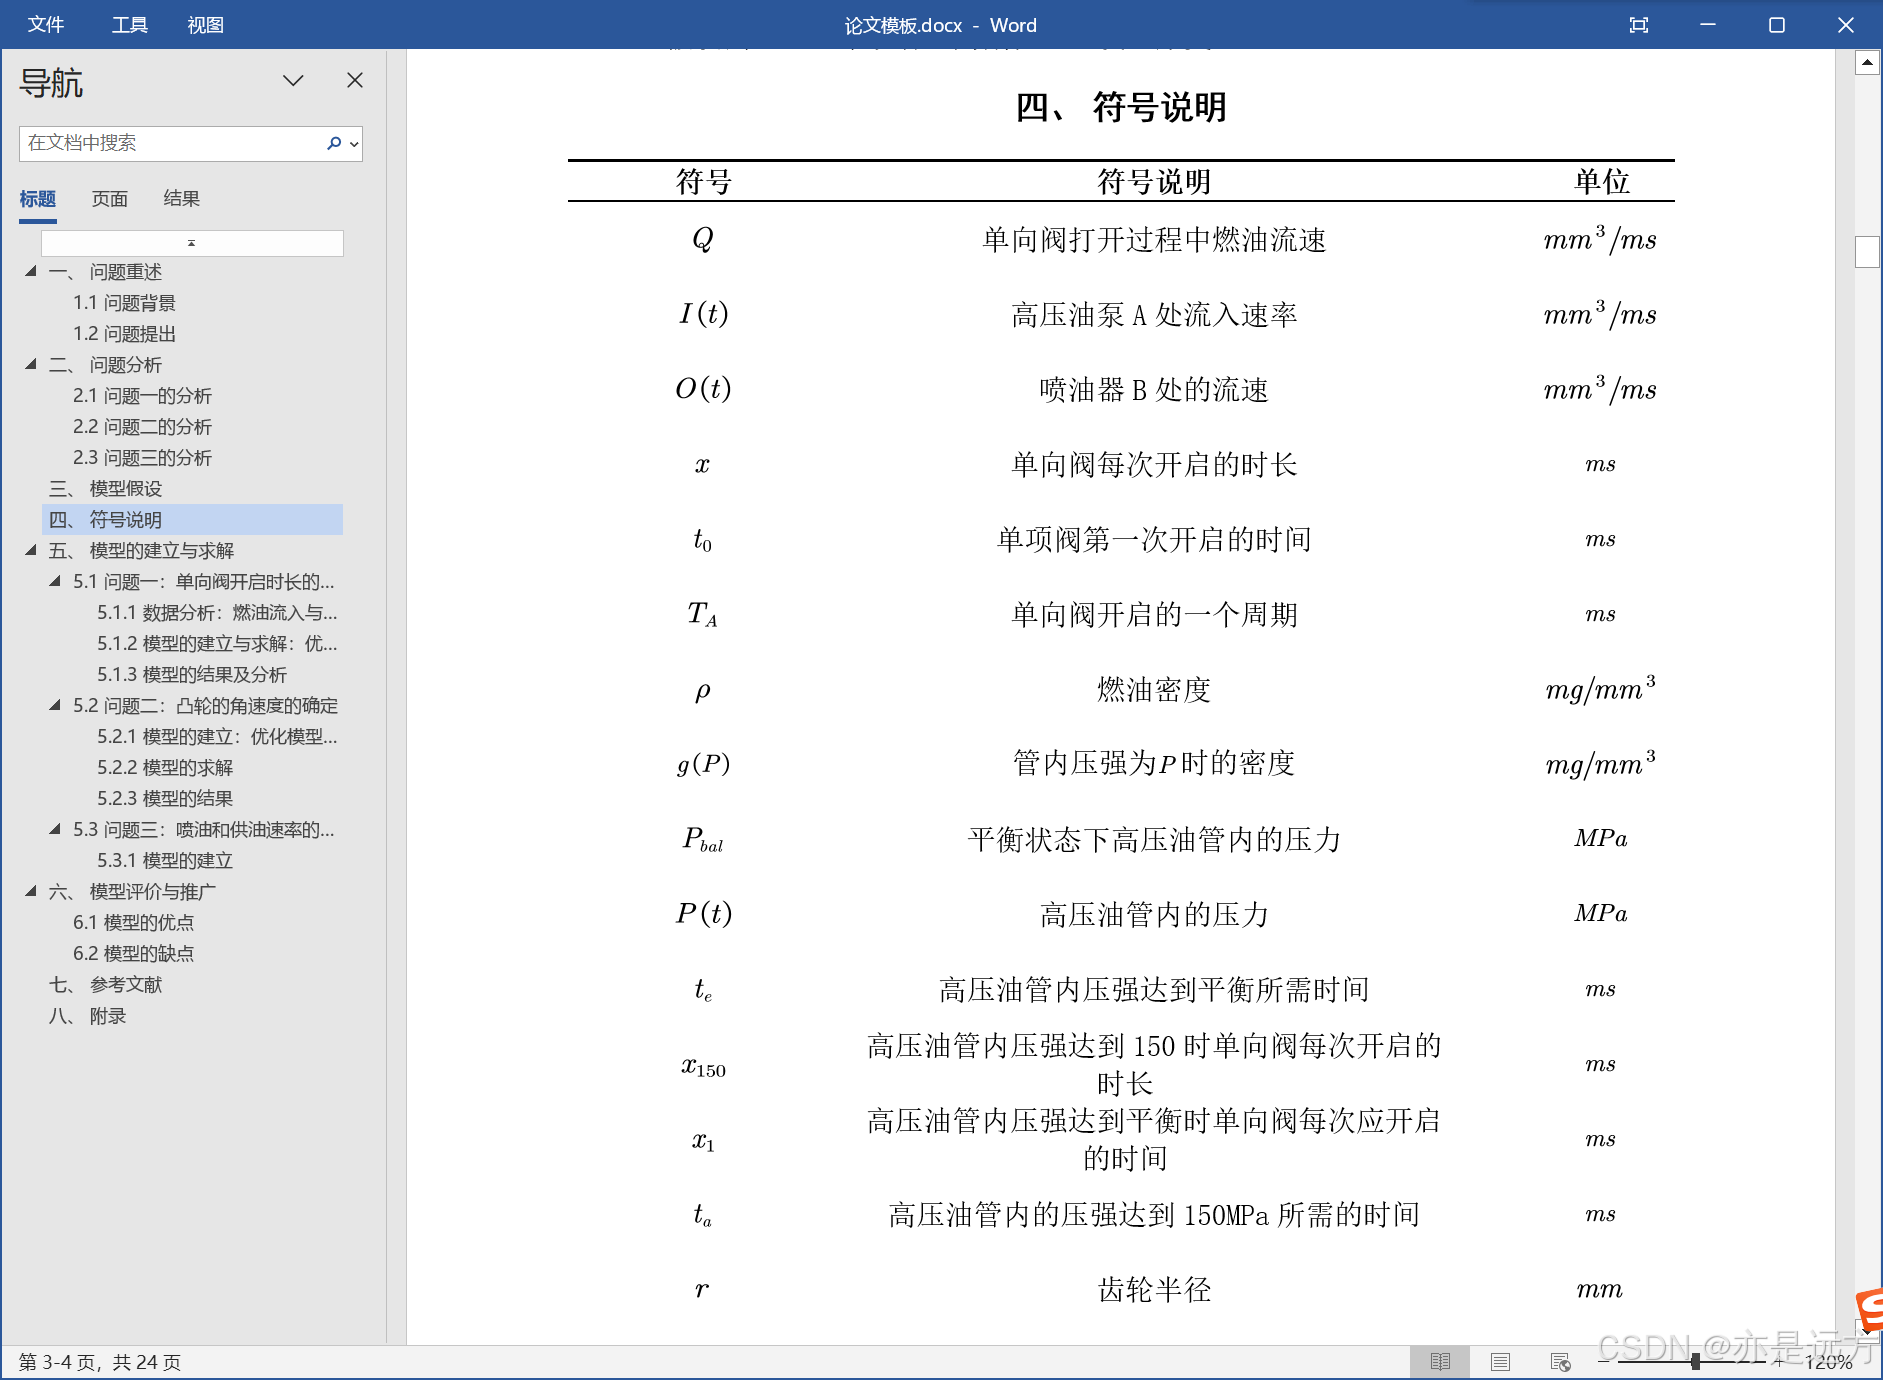Image resolution: width=1883 pixels, height=1380 pixels.
Task: Switch to the 结果 navigation tab
Action: (x=182, y=199)
